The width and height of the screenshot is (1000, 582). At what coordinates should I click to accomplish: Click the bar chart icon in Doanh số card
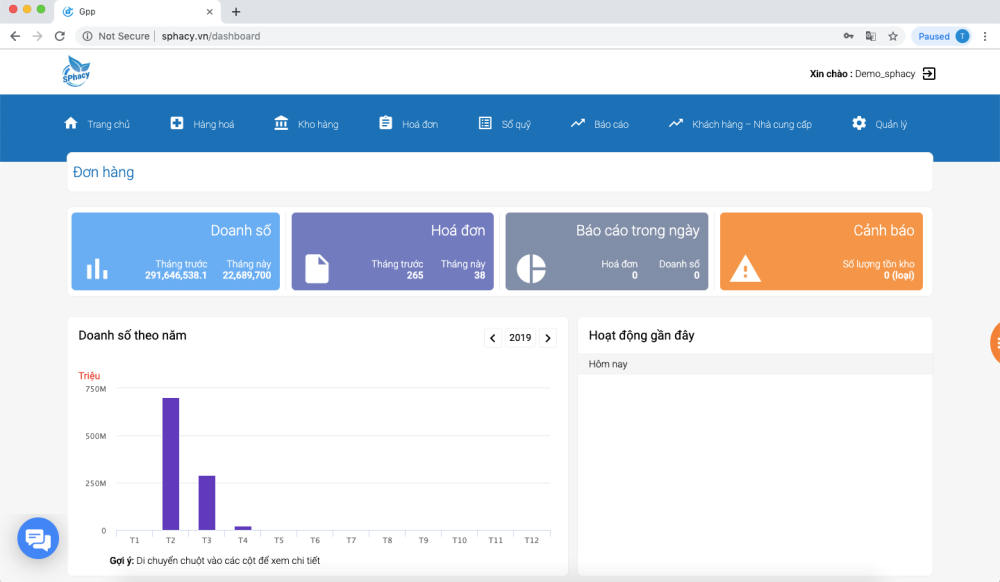coord(97,268)
